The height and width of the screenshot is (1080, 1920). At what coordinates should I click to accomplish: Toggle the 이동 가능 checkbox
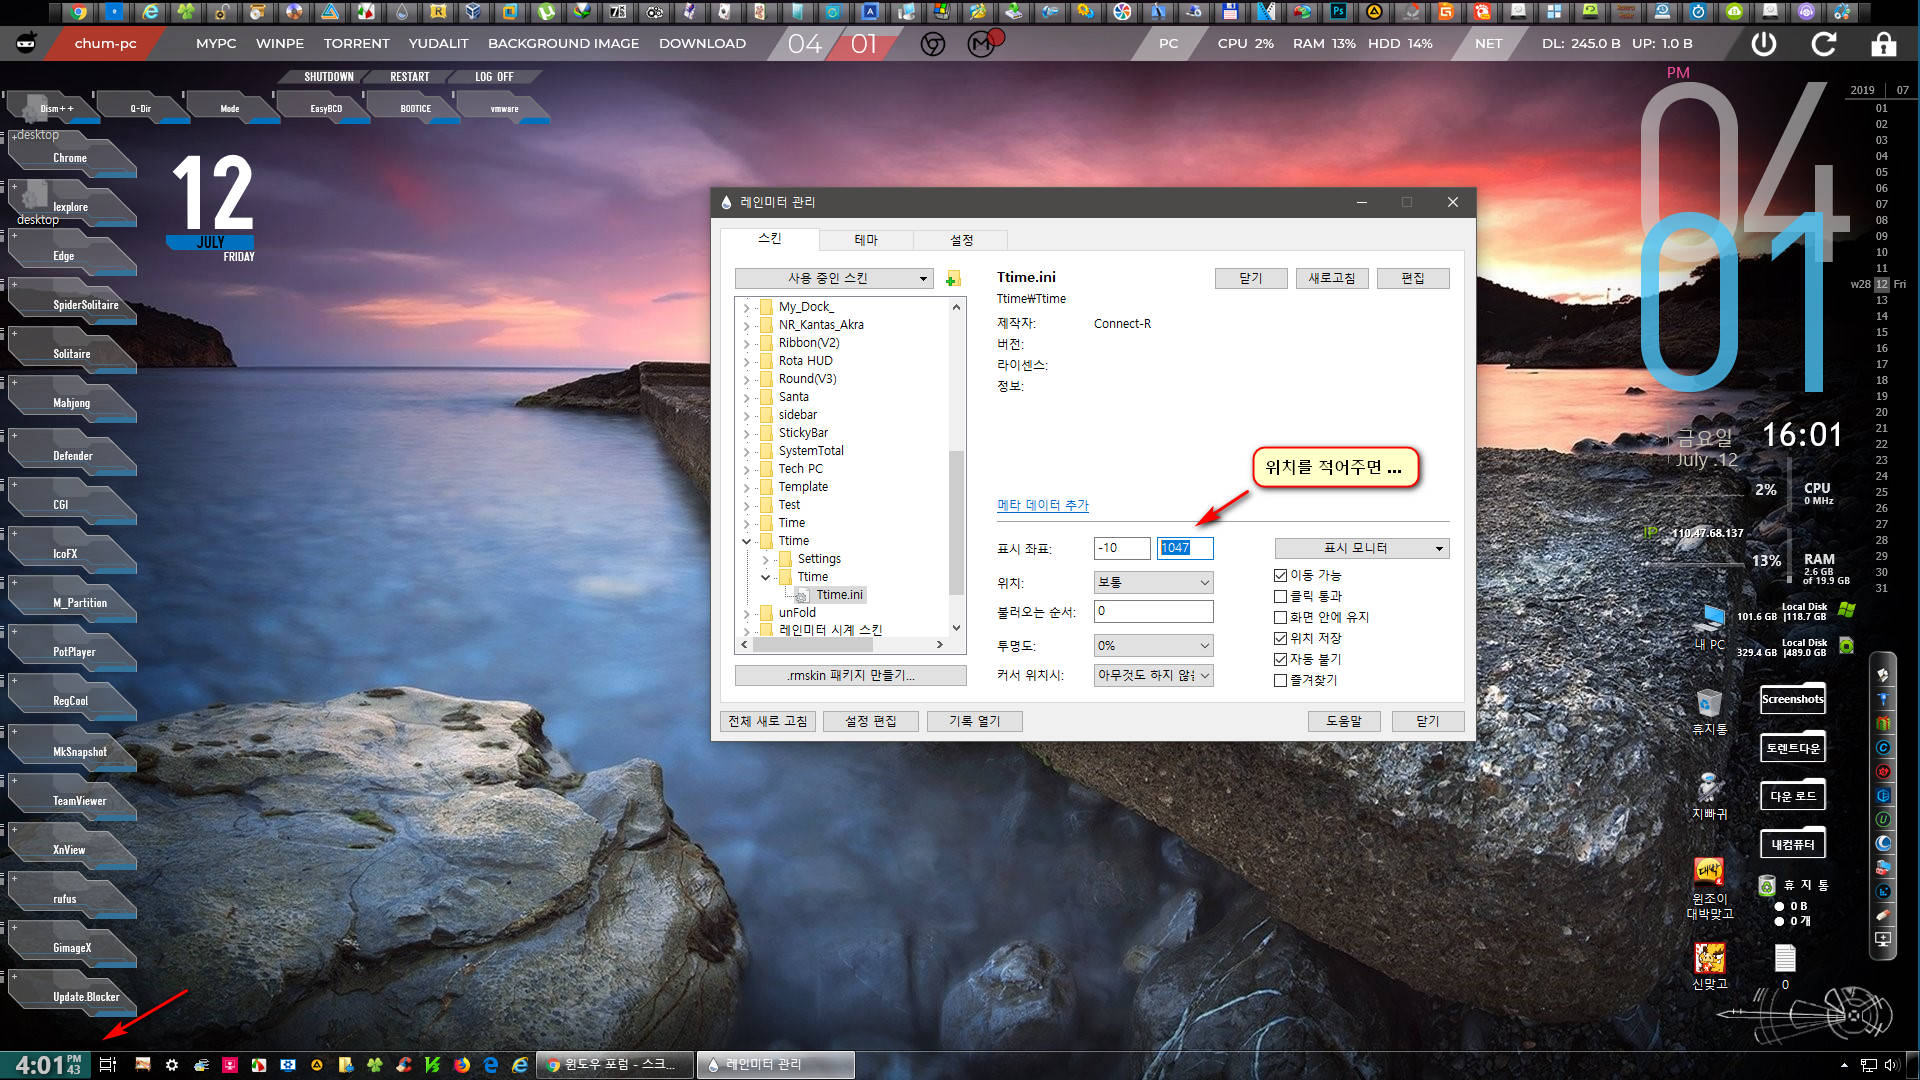coord(1280,575)
